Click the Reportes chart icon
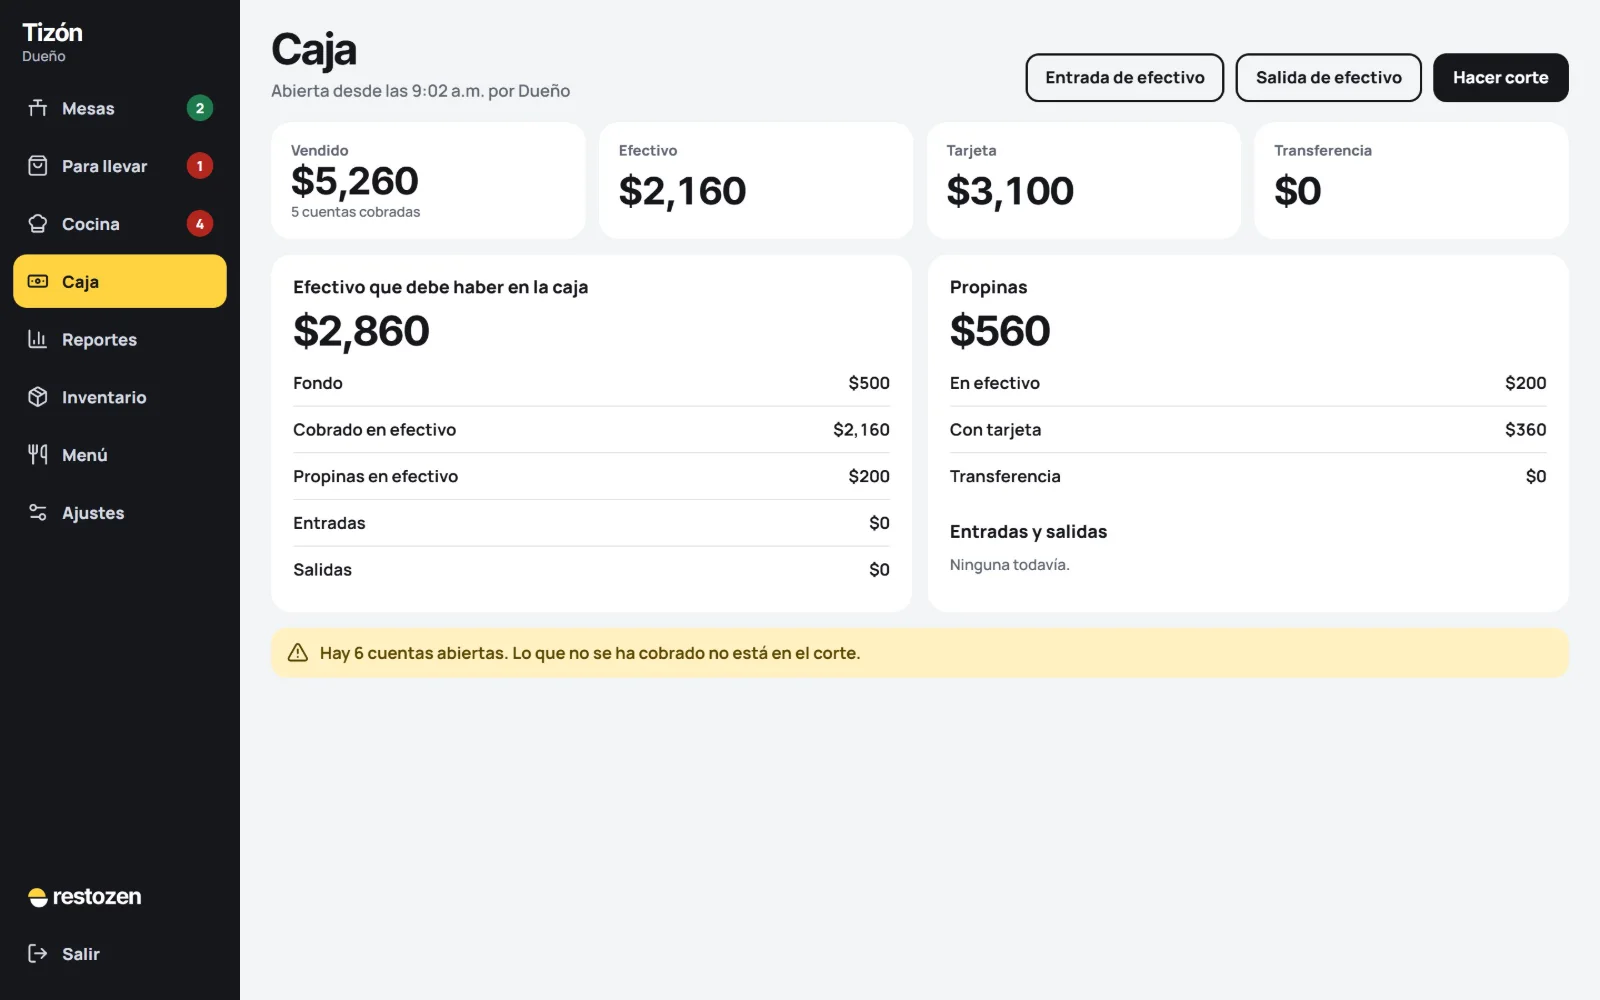The width and height of the screenshot is (1600, 1000). click(x=38, y=339)
